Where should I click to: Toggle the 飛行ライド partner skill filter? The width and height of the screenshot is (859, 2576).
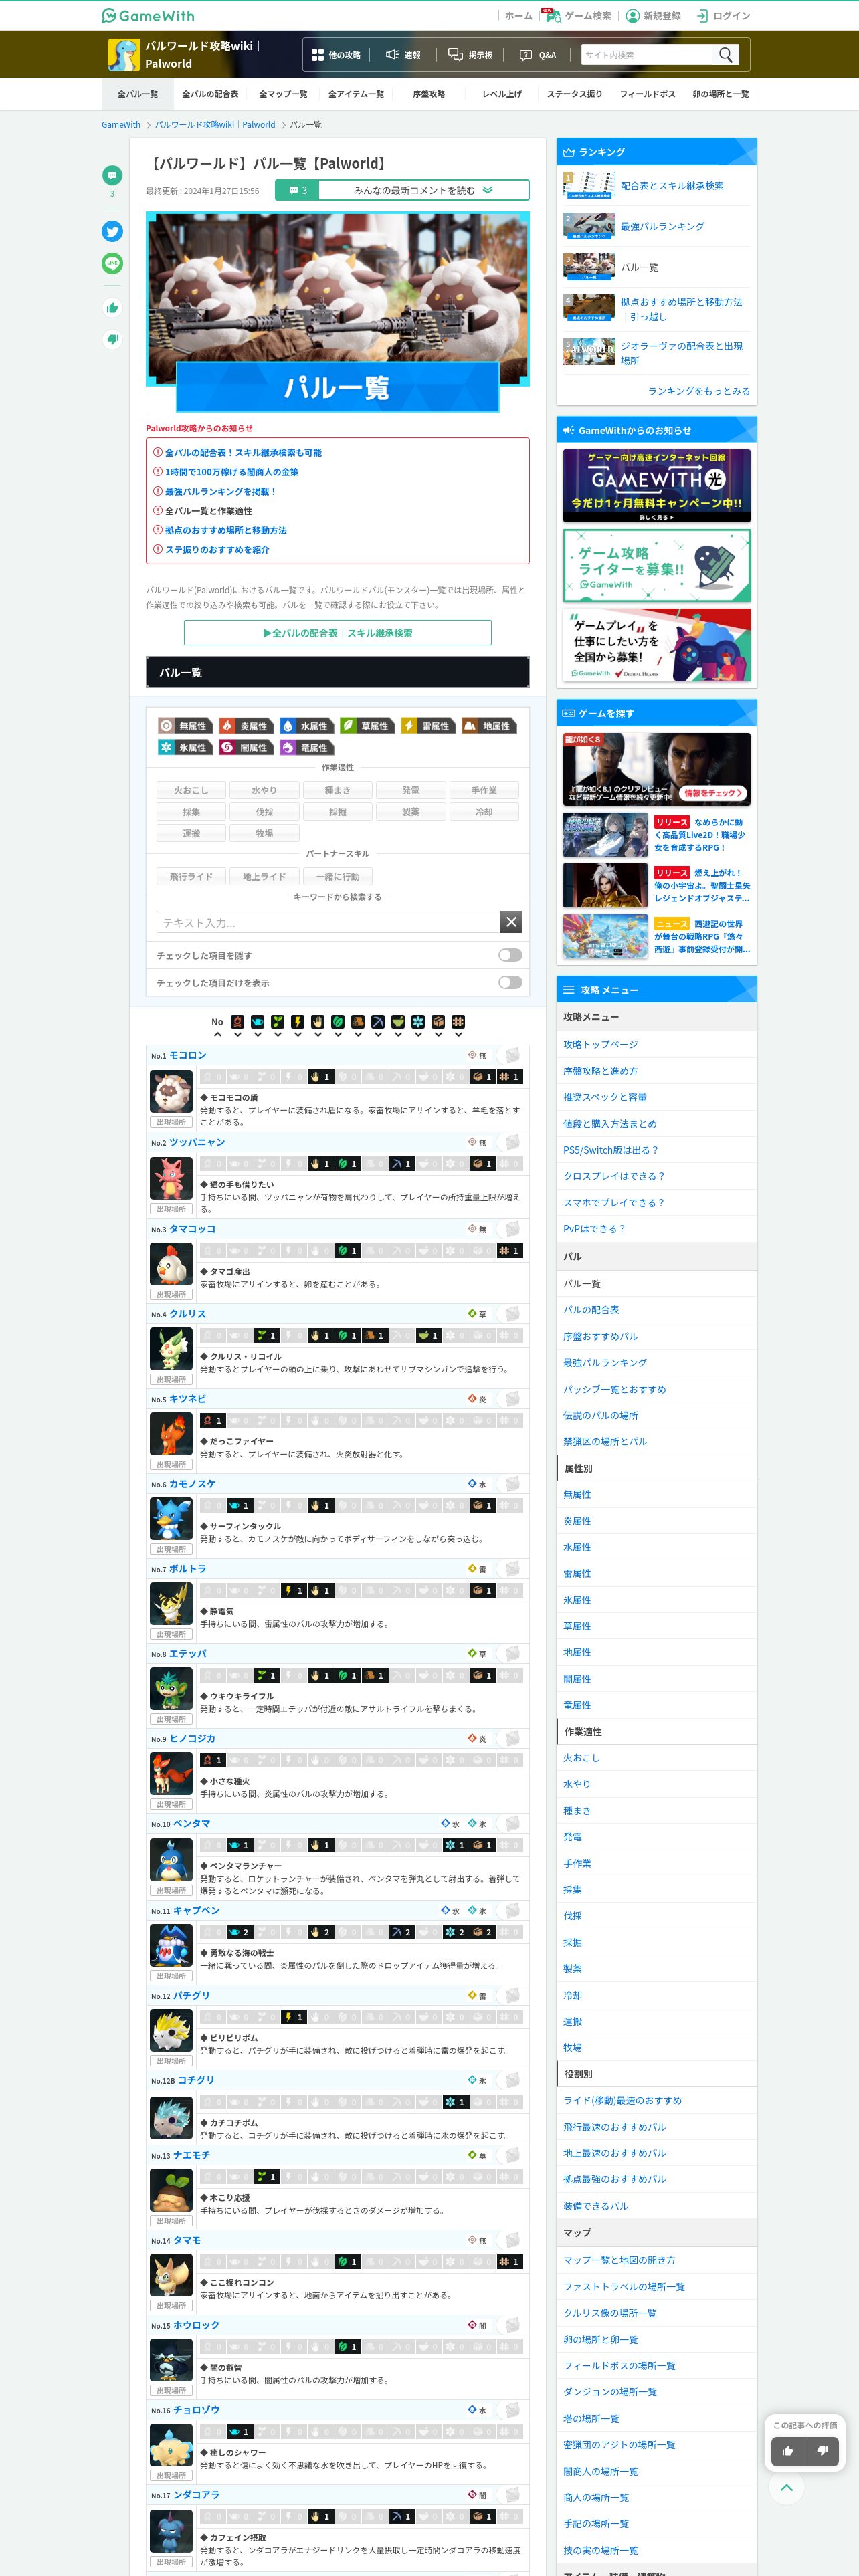191,877
